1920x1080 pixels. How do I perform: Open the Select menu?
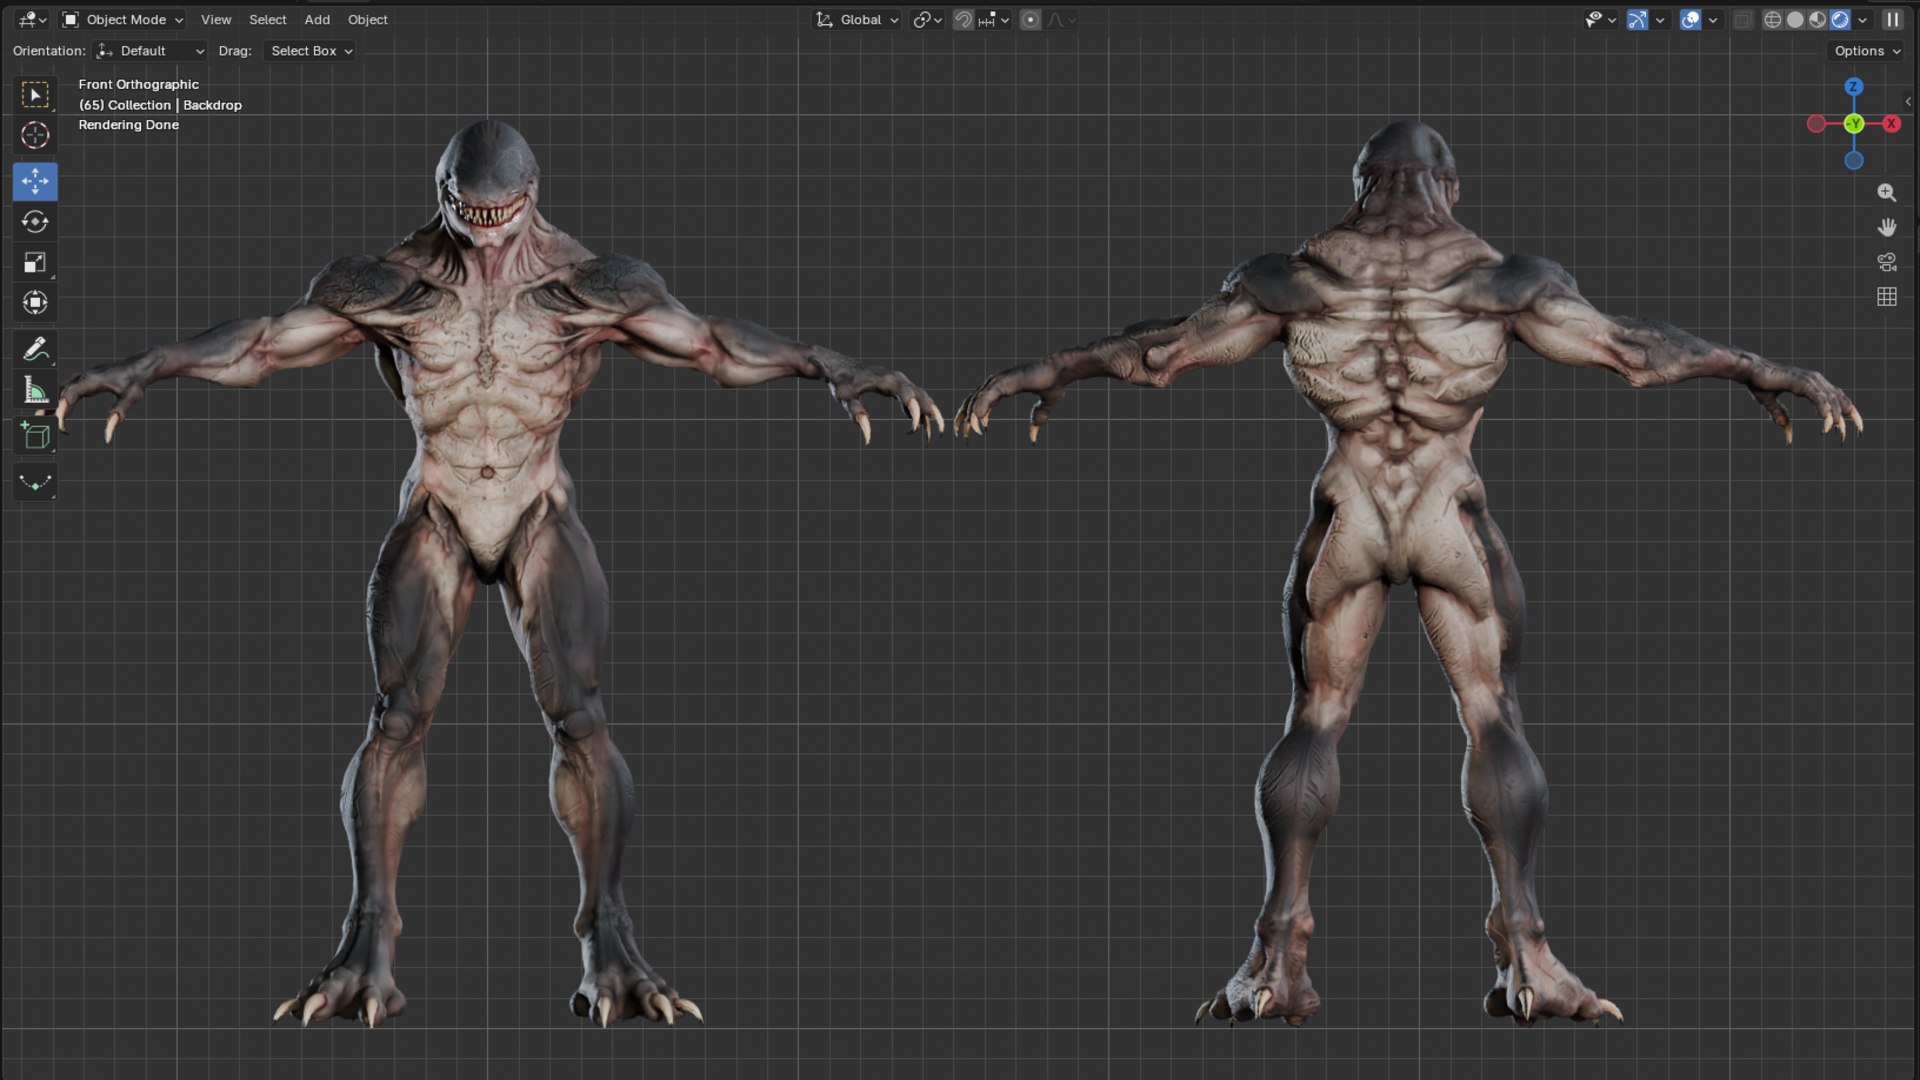pyautogui.click(x=268, y=20)
